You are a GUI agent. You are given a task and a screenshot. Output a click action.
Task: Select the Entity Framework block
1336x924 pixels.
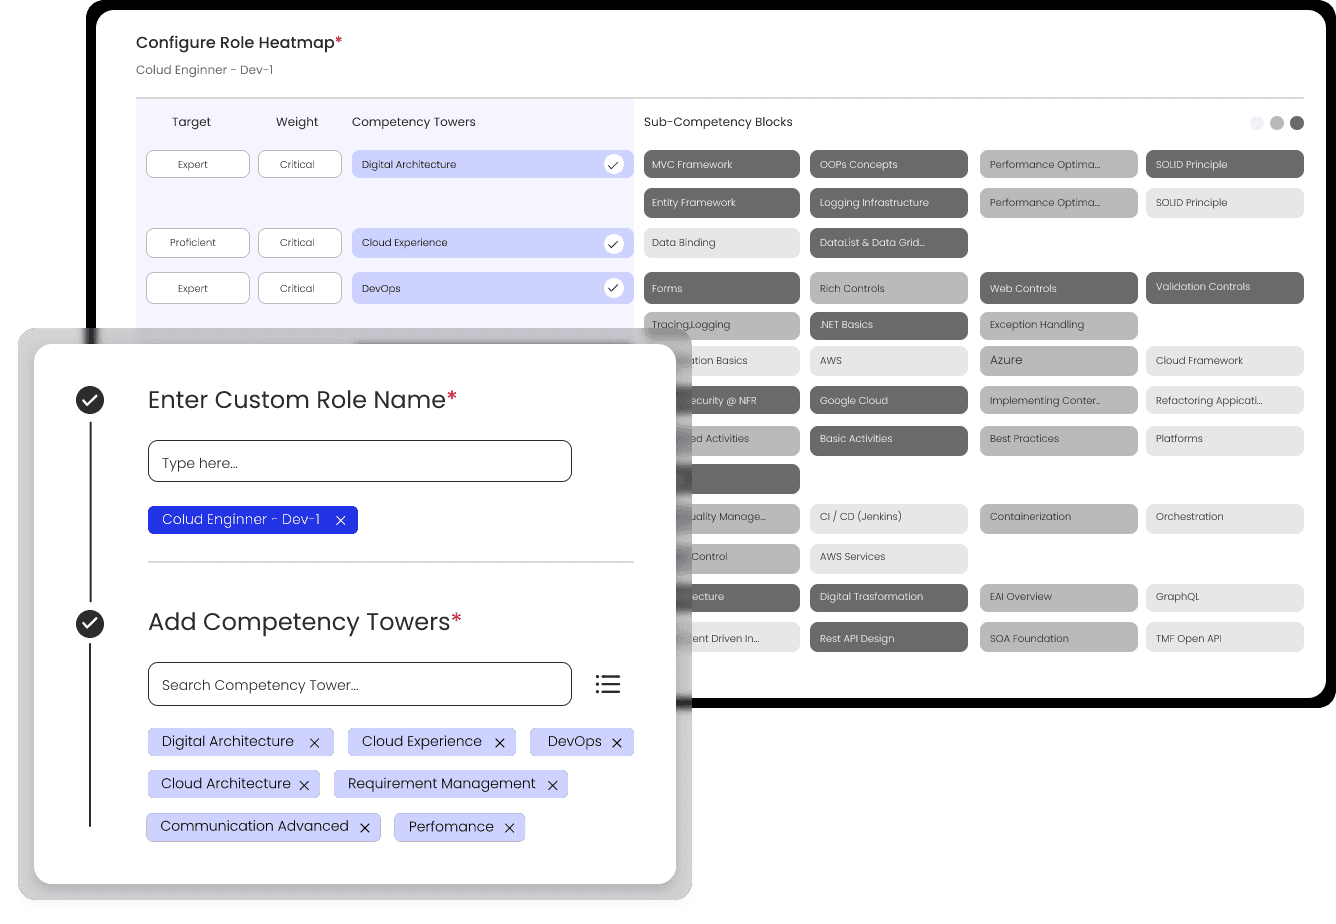tap(722, 203)
